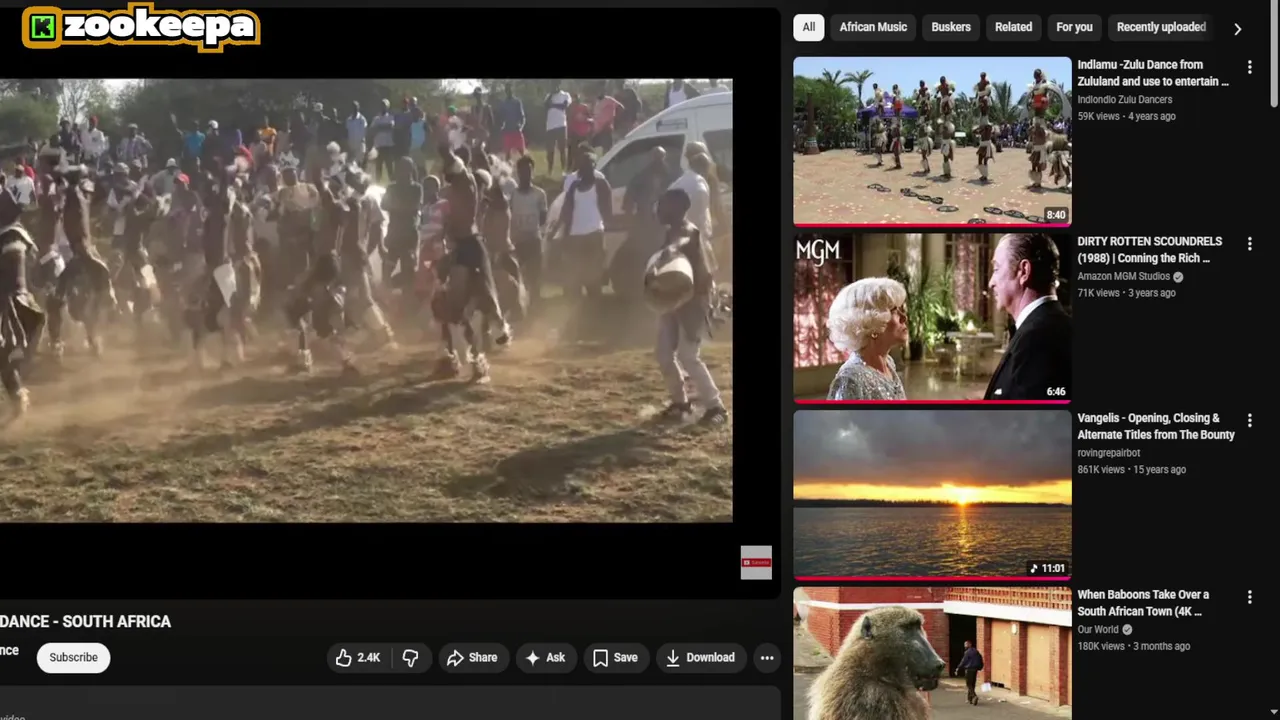Open the Share dialog
The image size is (1280, 720).
472,657
